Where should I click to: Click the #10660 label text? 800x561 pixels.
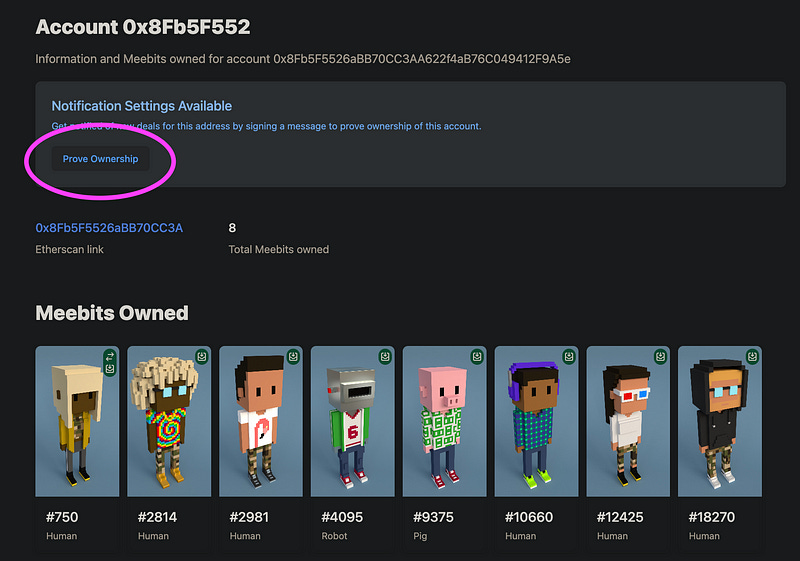[x=529, y=517]
